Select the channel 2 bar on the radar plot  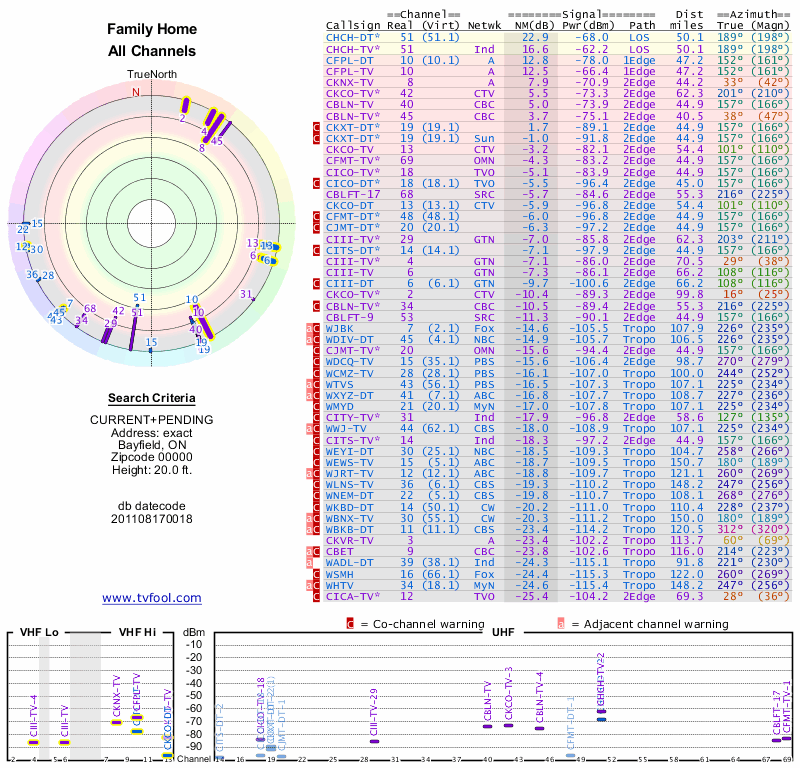[x=184, y=105]
